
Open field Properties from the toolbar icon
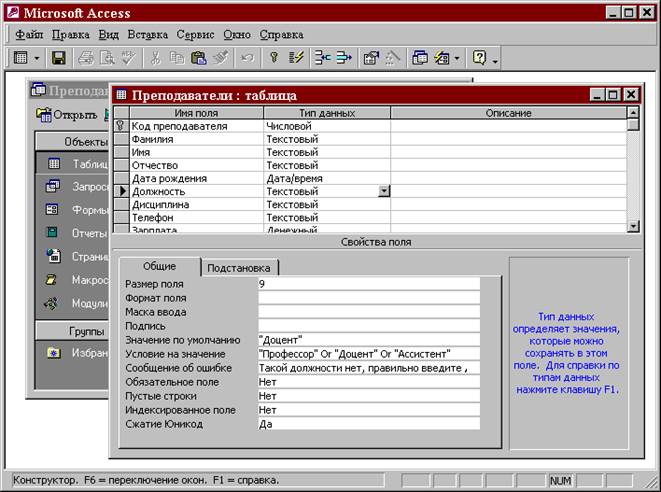point(371,59)
